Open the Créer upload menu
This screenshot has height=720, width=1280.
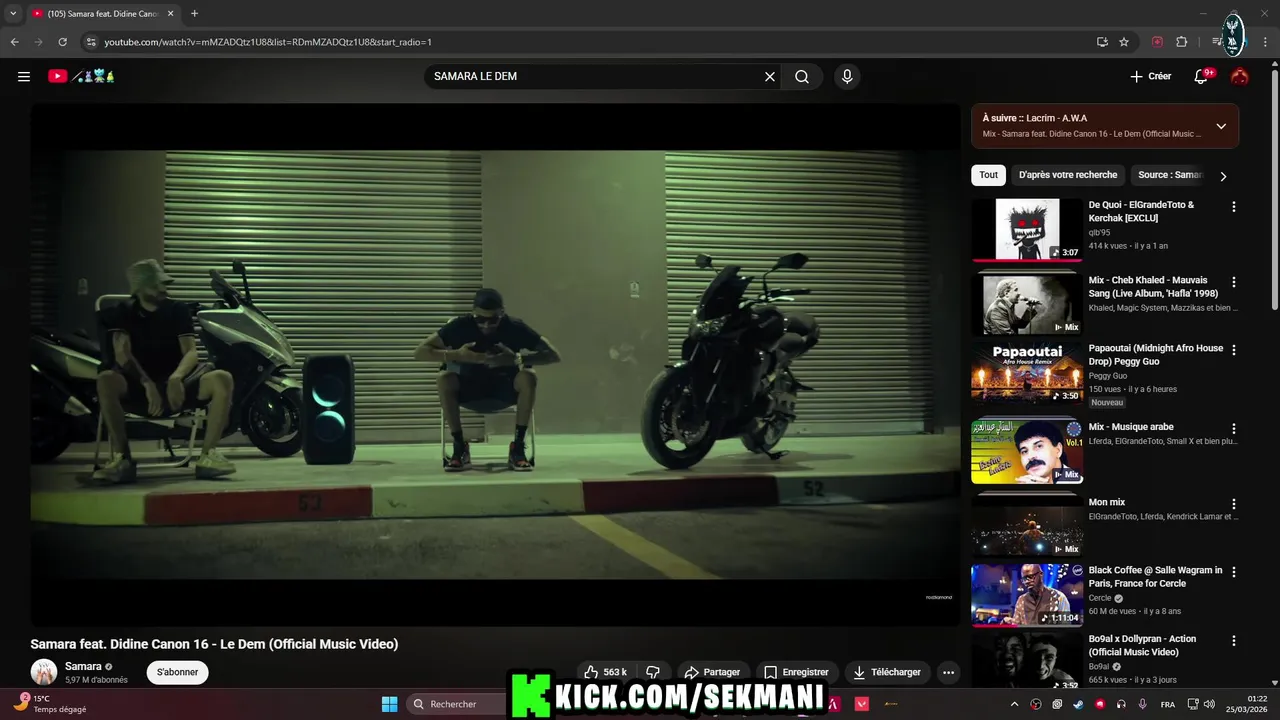pos(1151,76)
